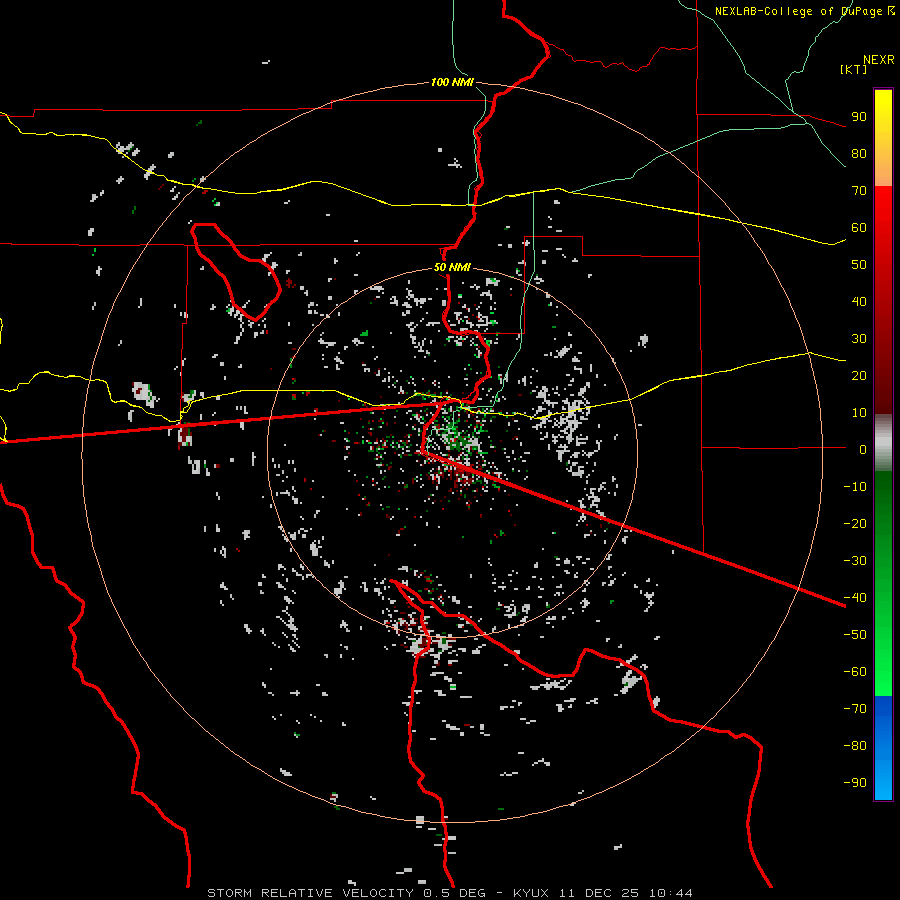The height and width of the screenshot is (900, 900).
Task: Click the -80 value on velocity scale
Action: click(x=855, y=746)
